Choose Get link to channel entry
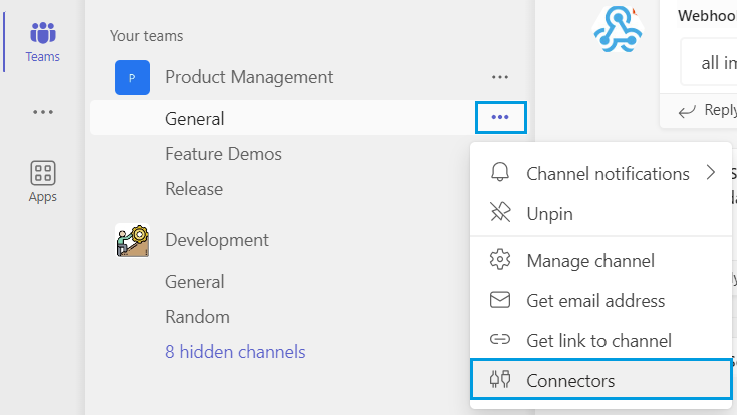This screenshot has height=415, width=737. (x=601, y=340)
